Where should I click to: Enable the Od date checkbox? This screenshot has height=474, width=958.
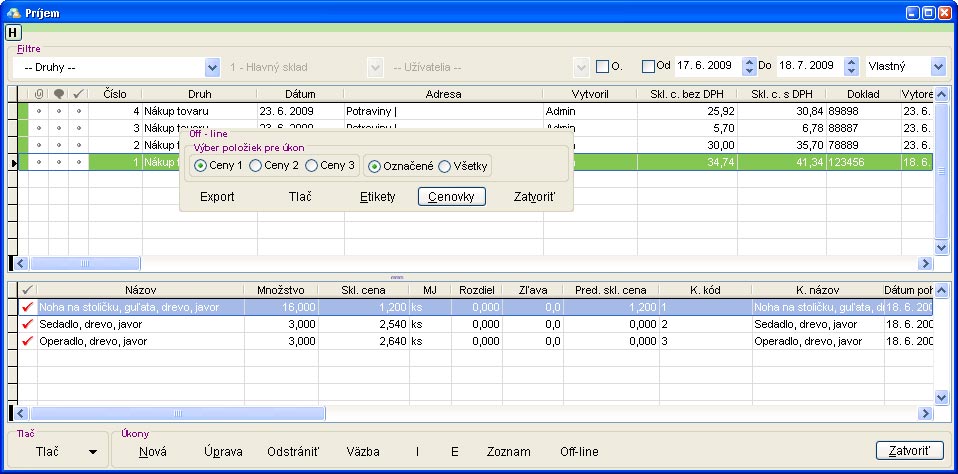coord(648,66)
